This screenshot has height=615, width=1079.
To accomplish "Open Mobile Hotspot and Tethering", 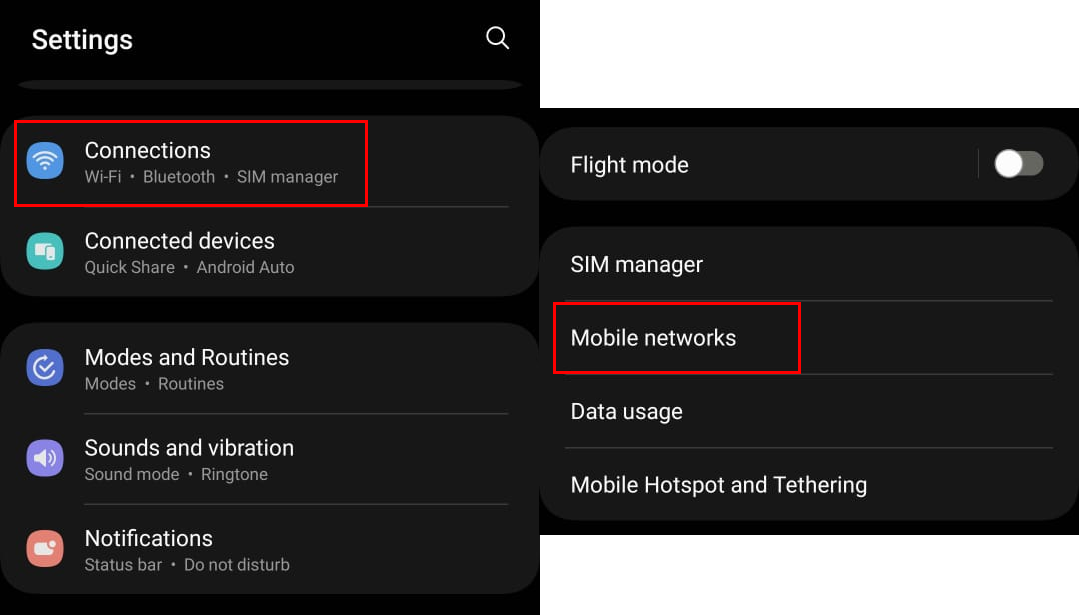I will click(718, 485).
